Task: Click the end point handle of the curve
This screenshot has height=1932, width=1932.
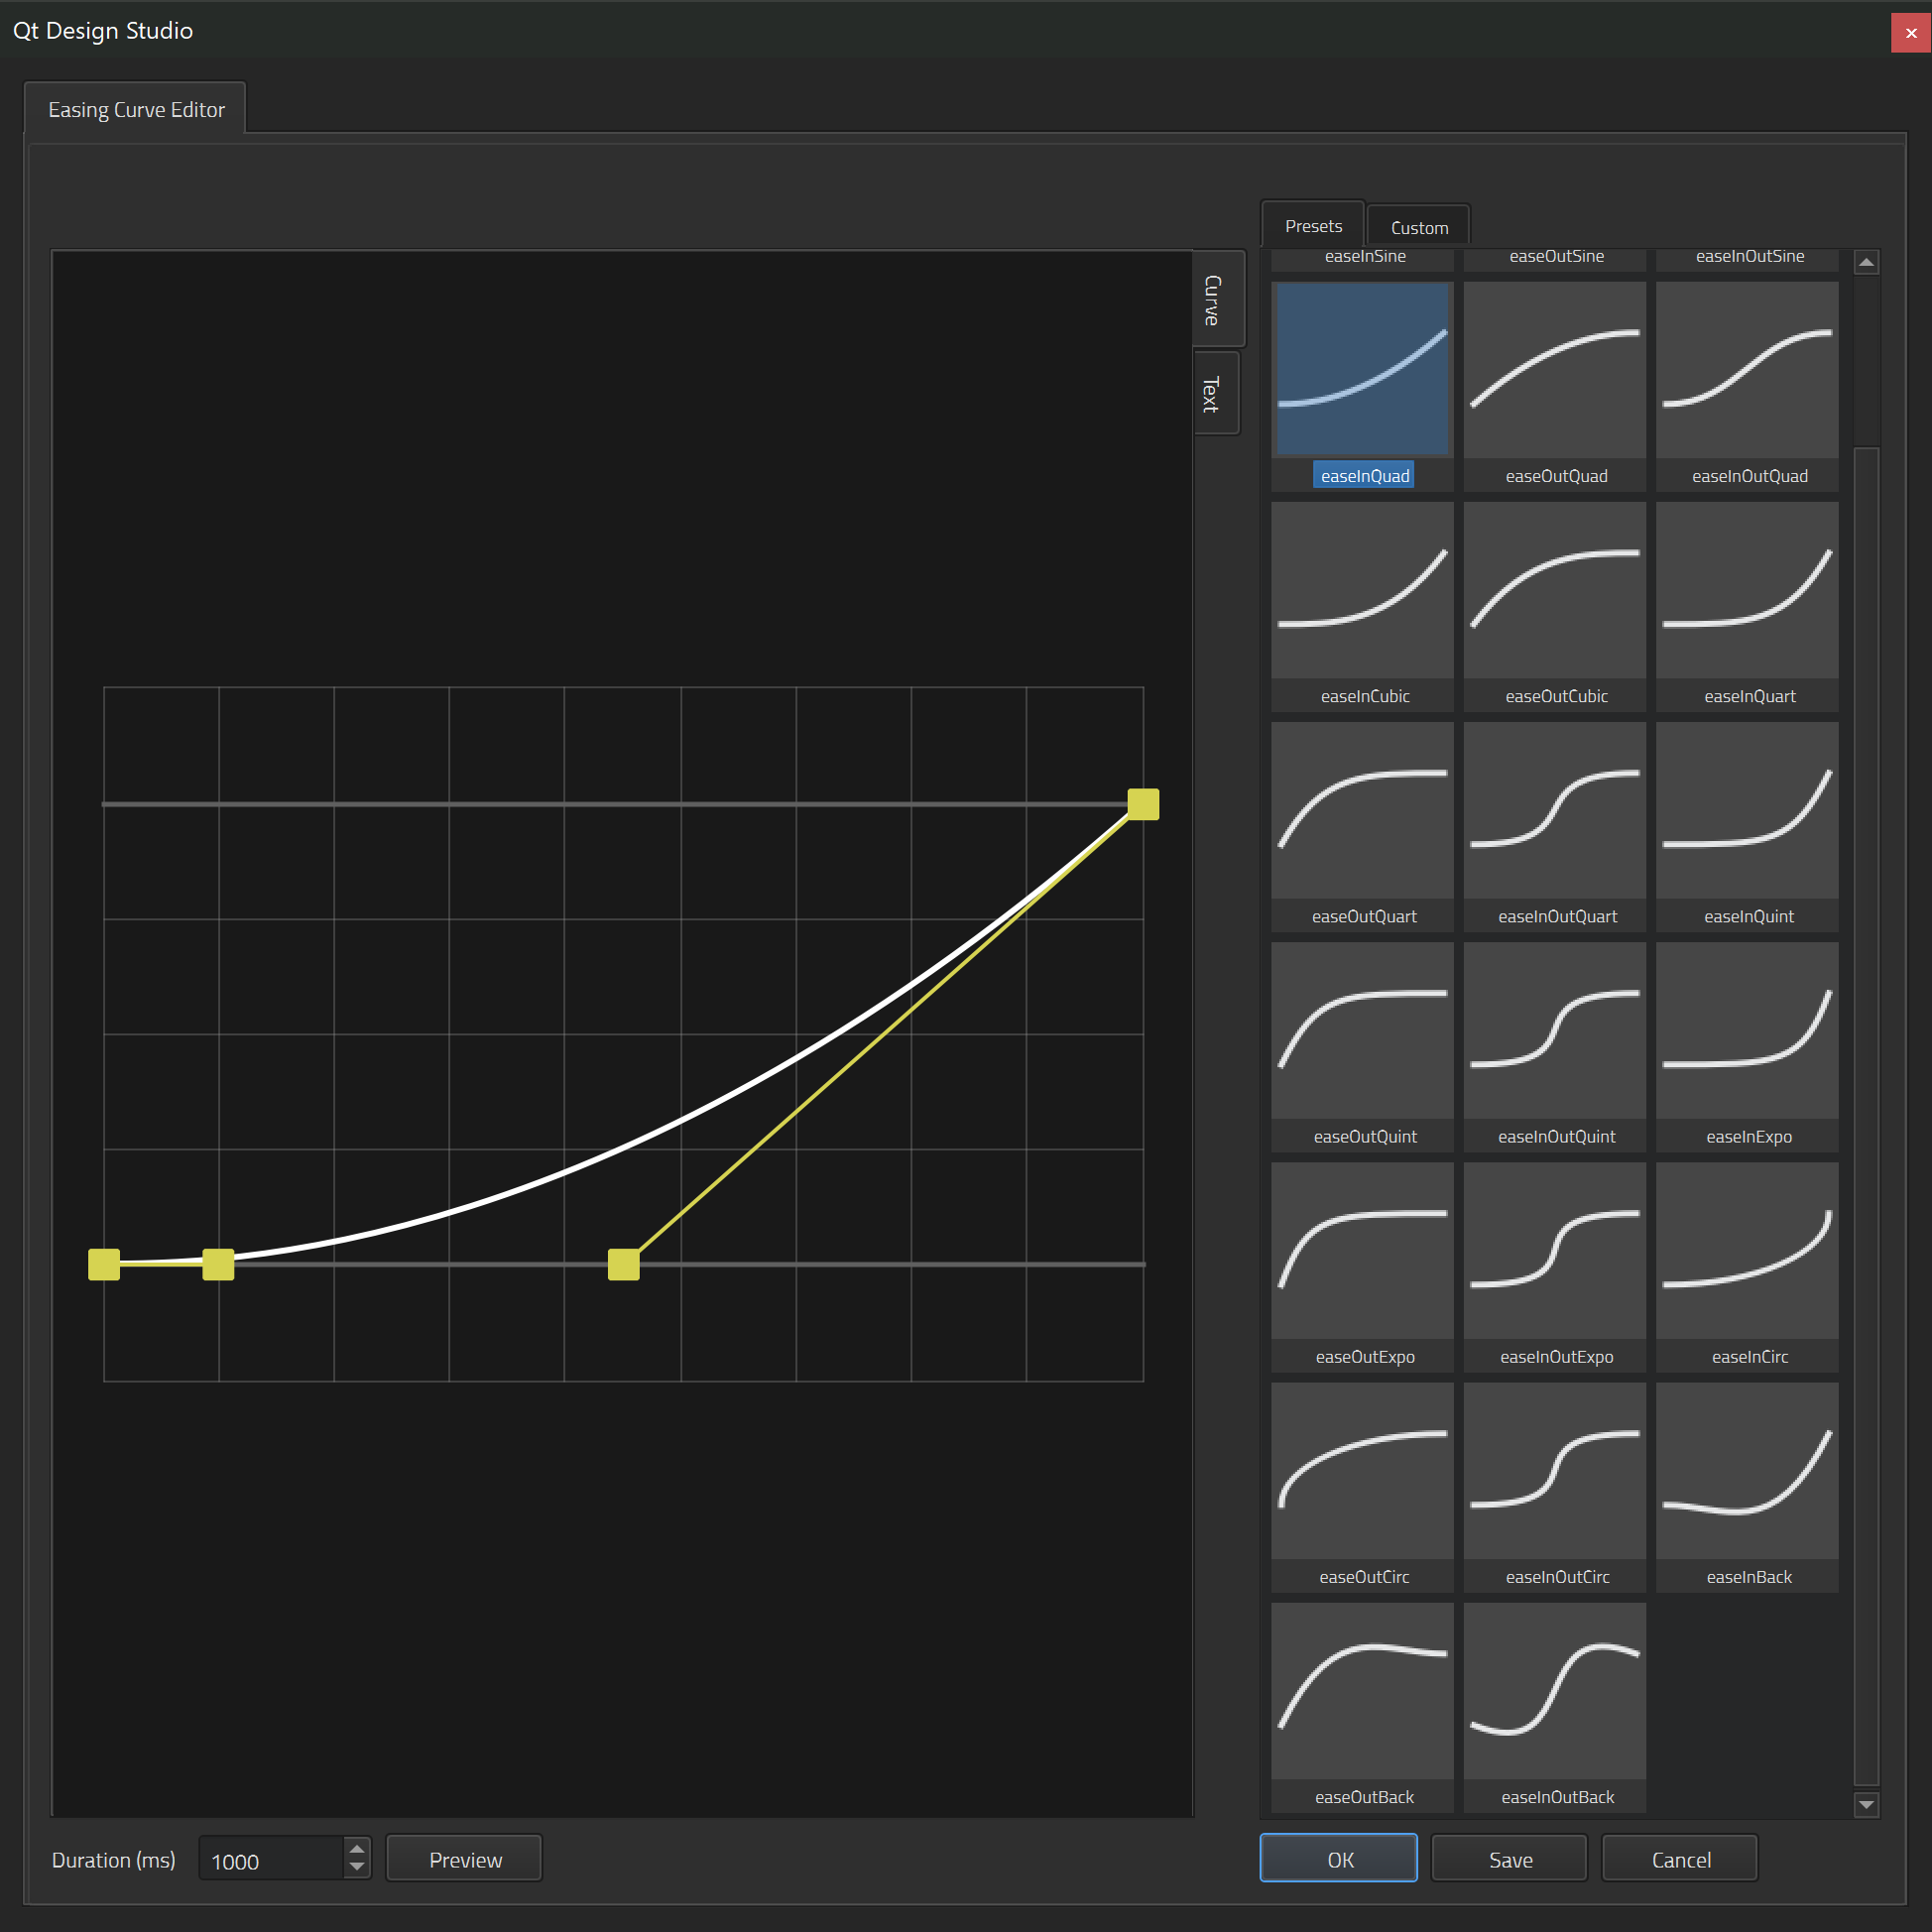Action: tap(1143, 804)
